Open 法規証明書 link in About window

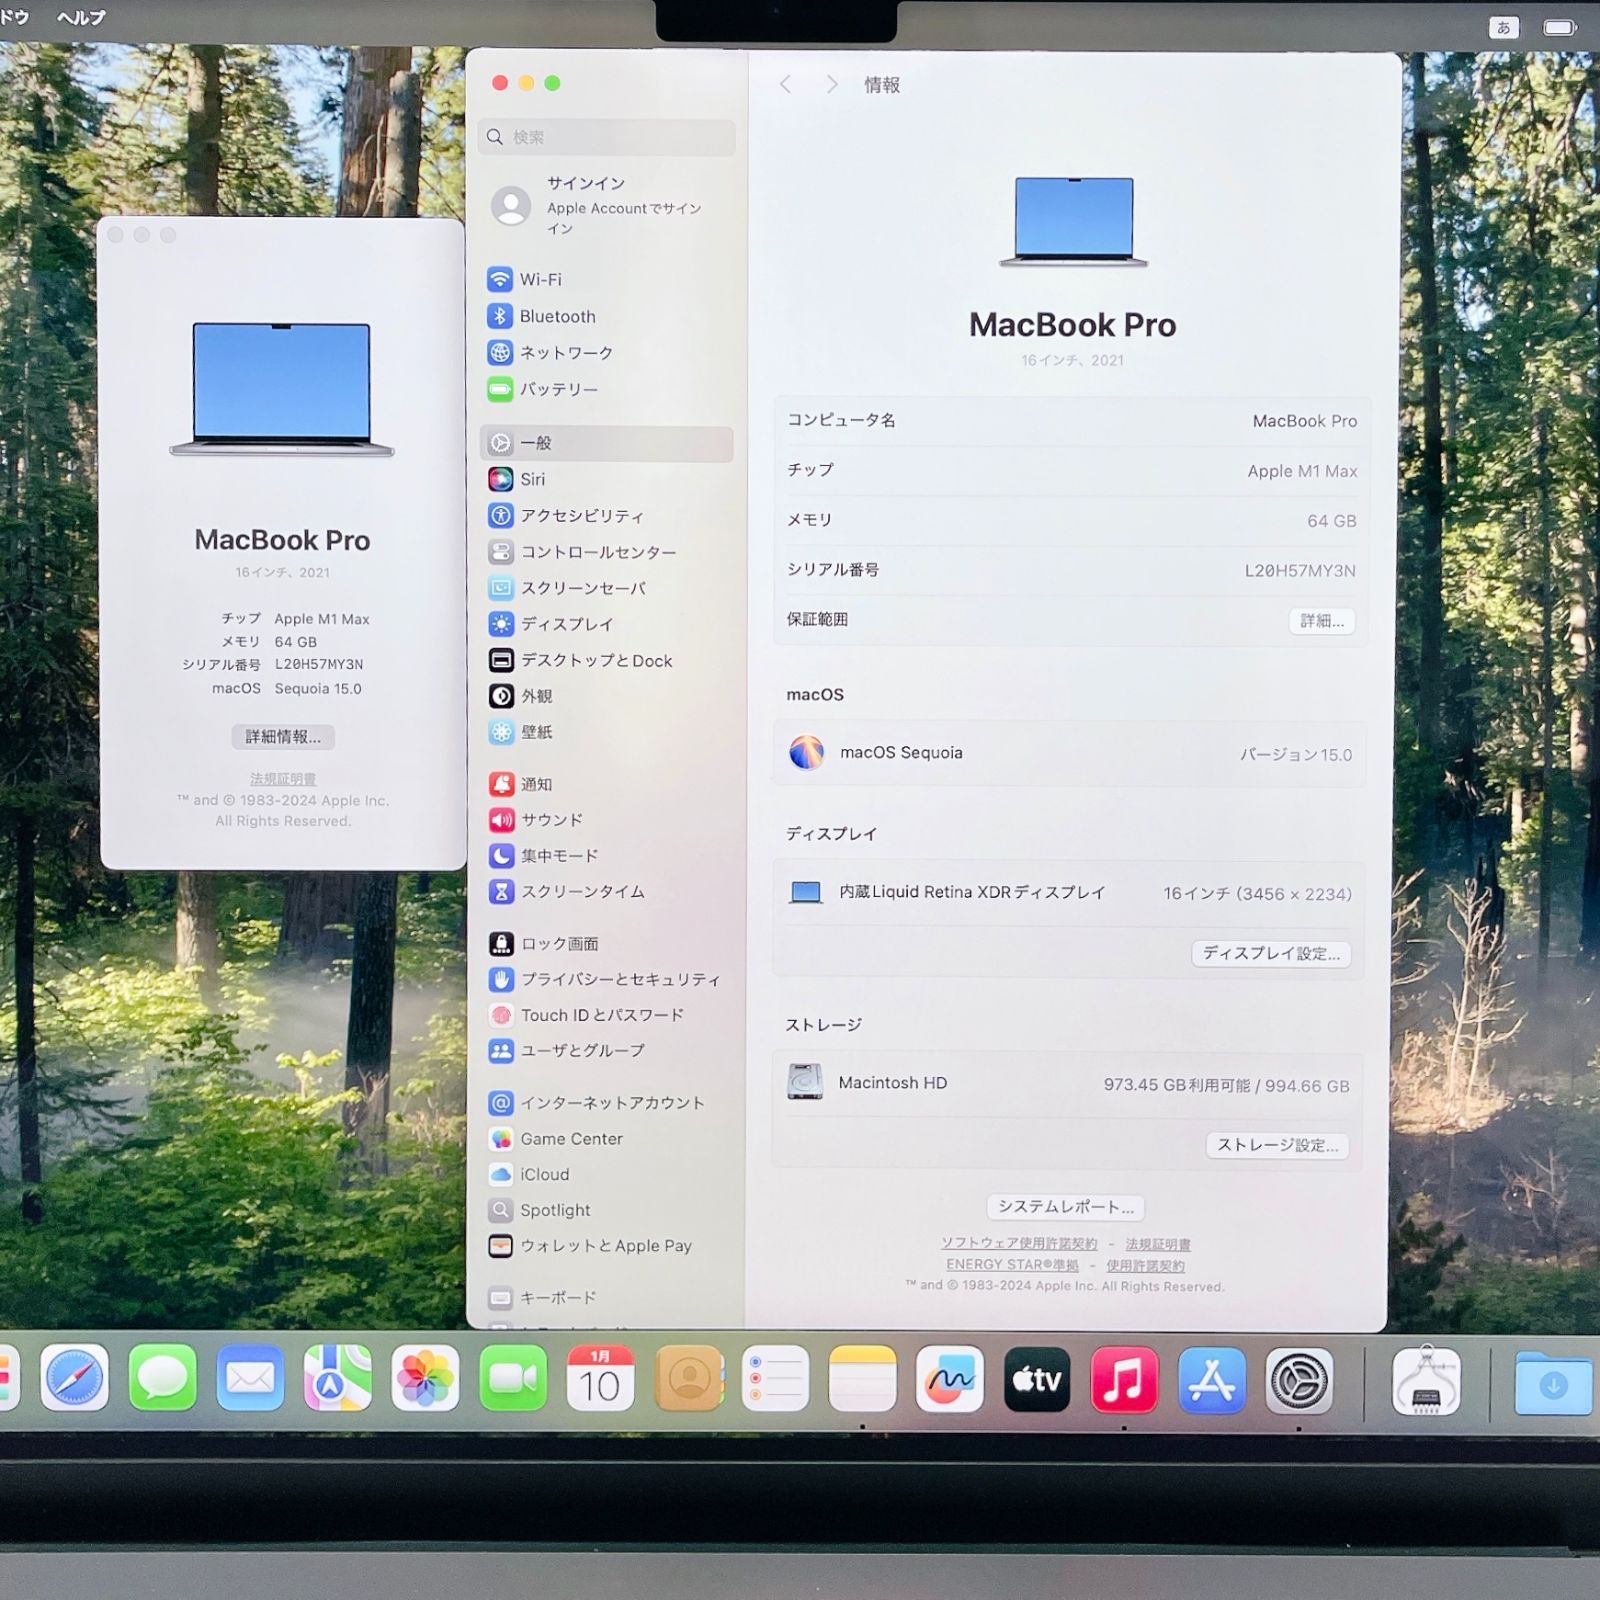pos(283,779)
